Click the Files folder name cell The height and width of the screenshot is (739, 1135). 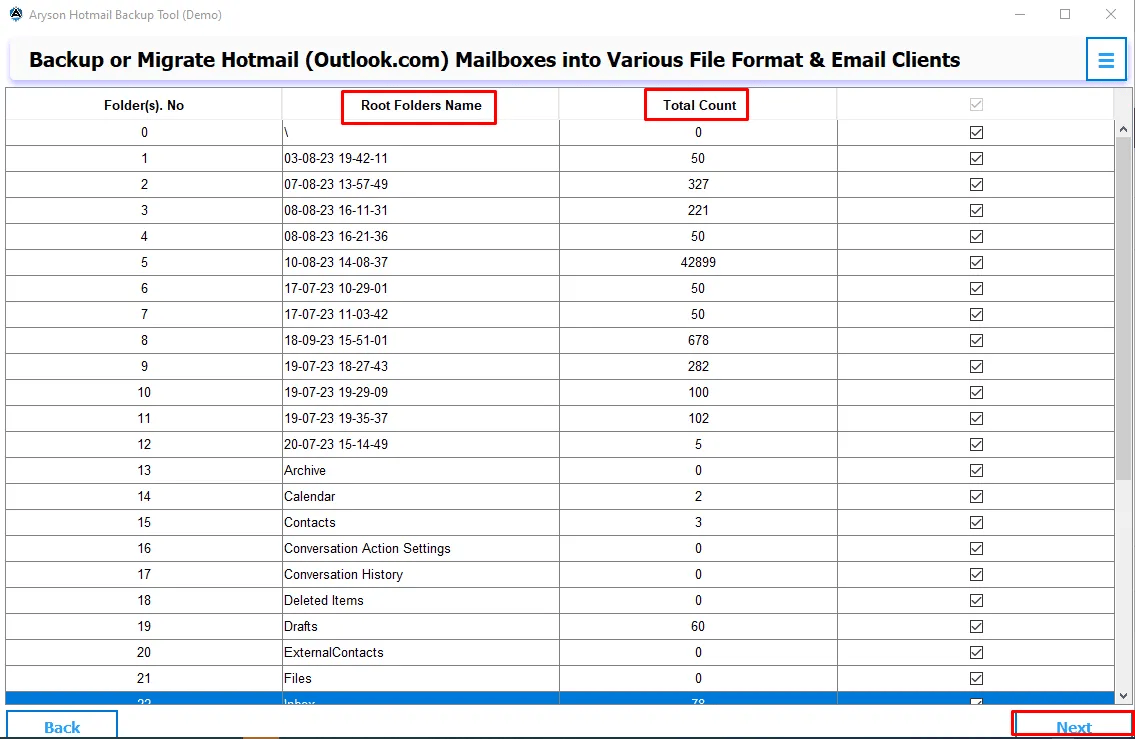tap(421, 679)
